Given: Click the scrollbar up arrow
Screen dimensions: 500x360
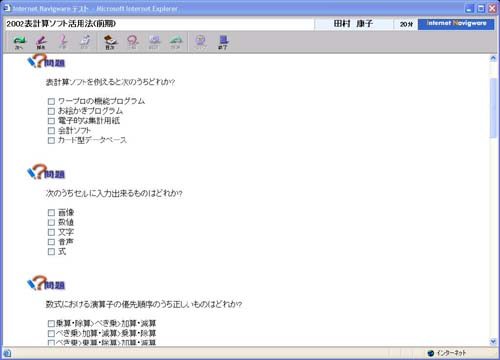Looking at the screenshot, I should point(493,58).
